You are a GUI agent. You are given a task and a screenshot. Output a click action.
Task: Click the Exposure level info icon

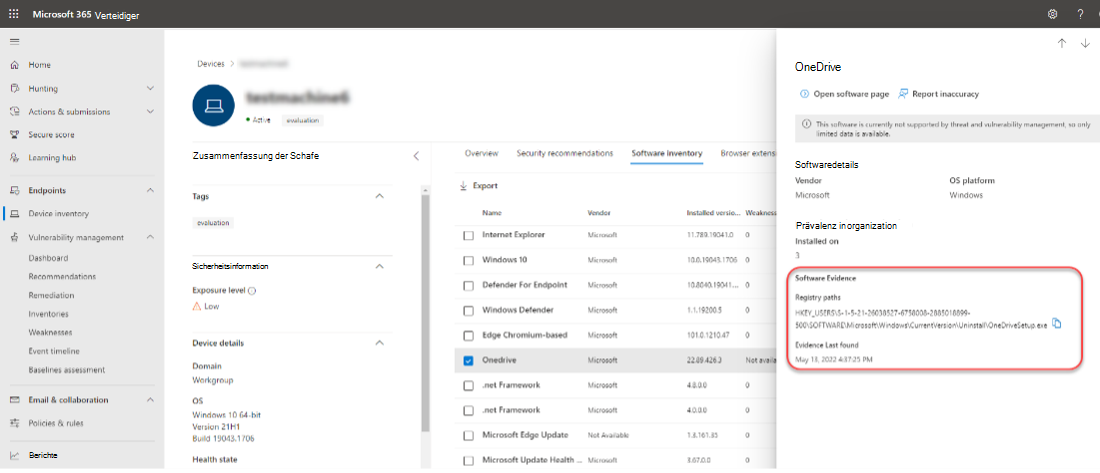(252, 291)
